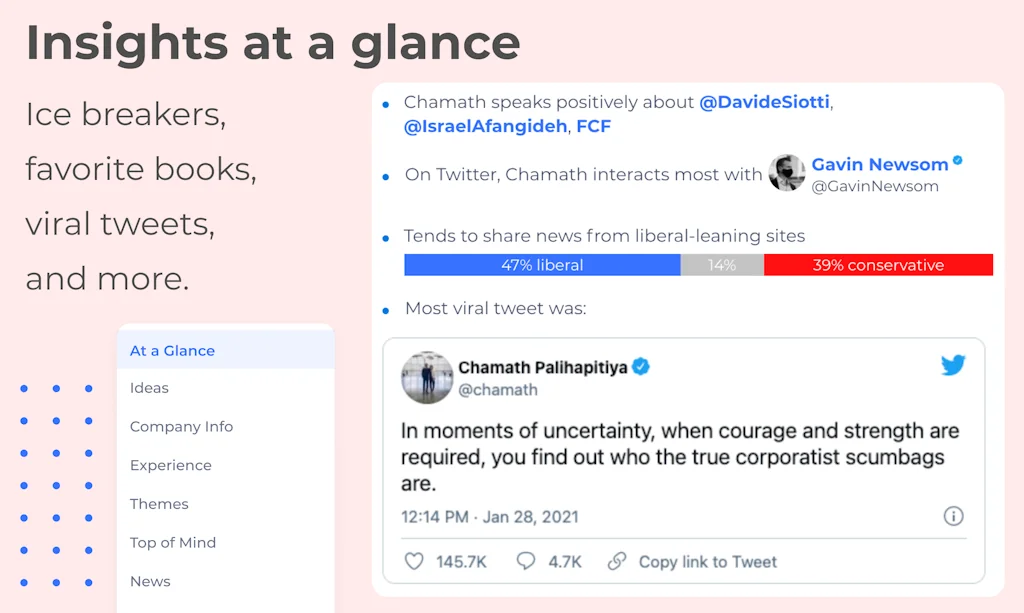Click Copy link to Tweet
Image resolution: width=1024 pixels, height=613 pixels.
click(x=707, y=562)
